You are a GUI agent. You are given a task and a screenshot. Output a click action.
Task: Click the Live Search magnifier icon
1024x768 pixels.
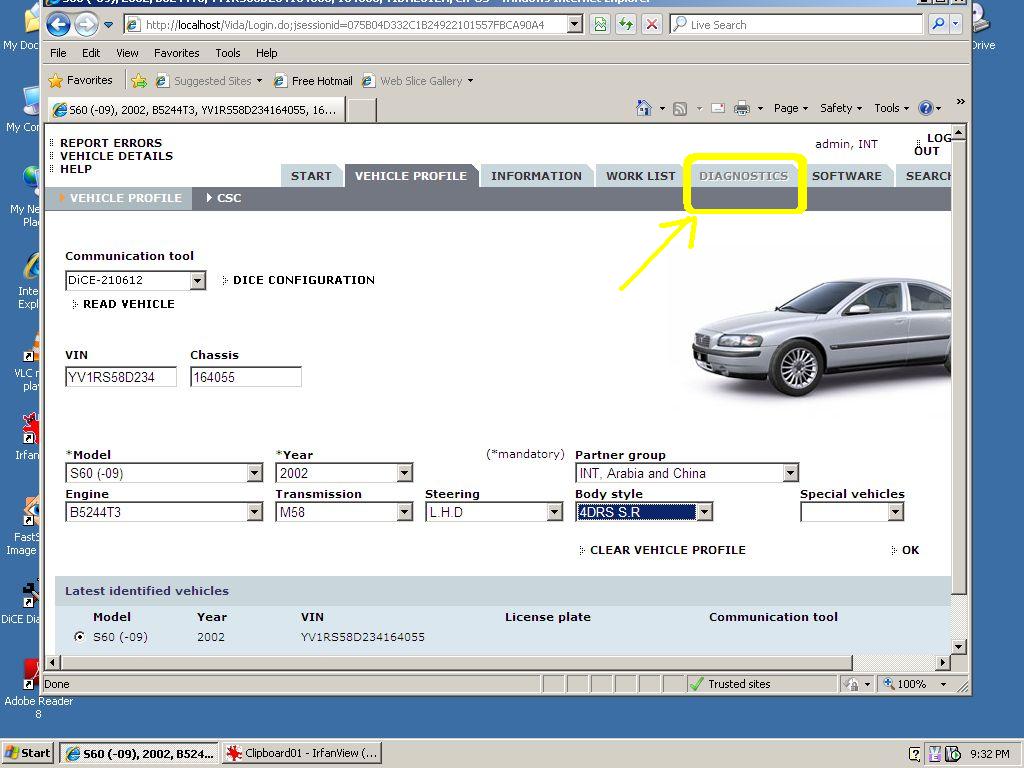click(x=938, y=25)
